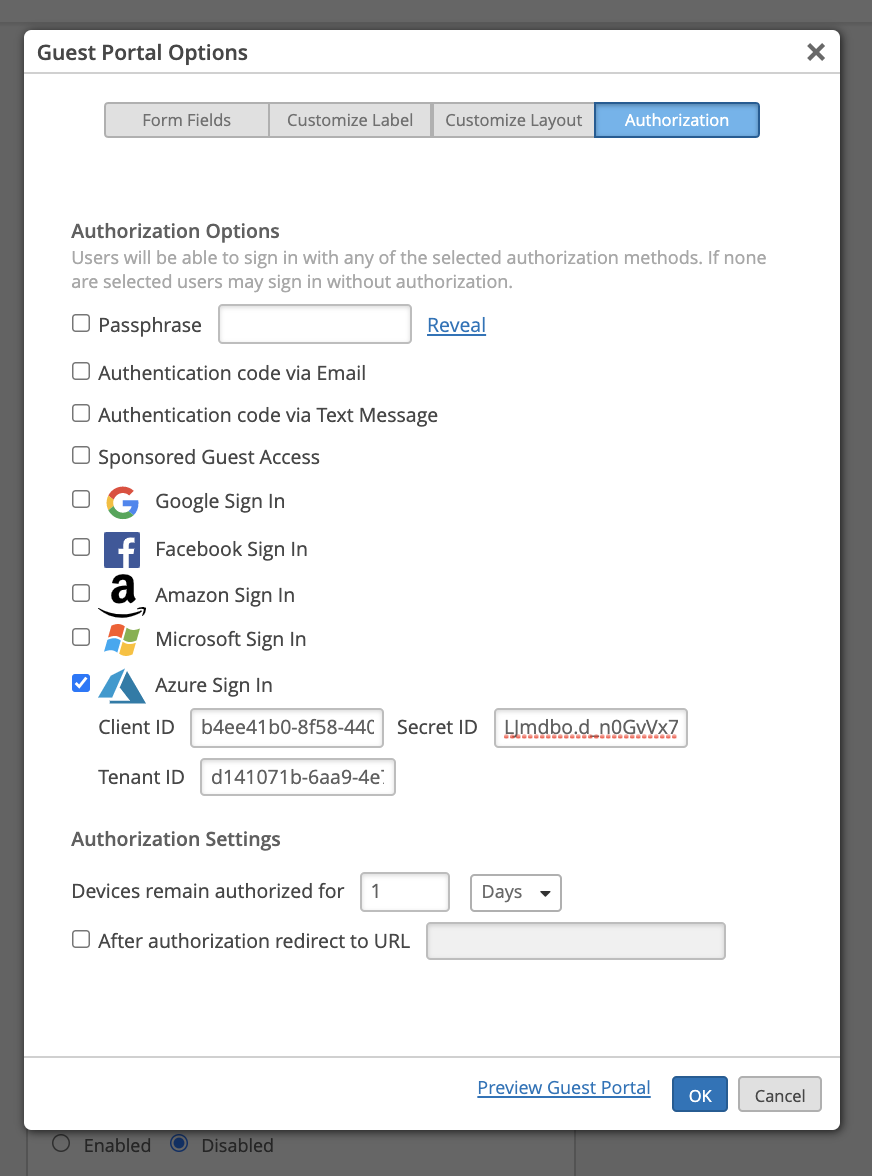Uncheck the Azure Sign In checkbox
Viewport: 872px width, 1176px height.
pyautogui.click(x=81, y=684)
